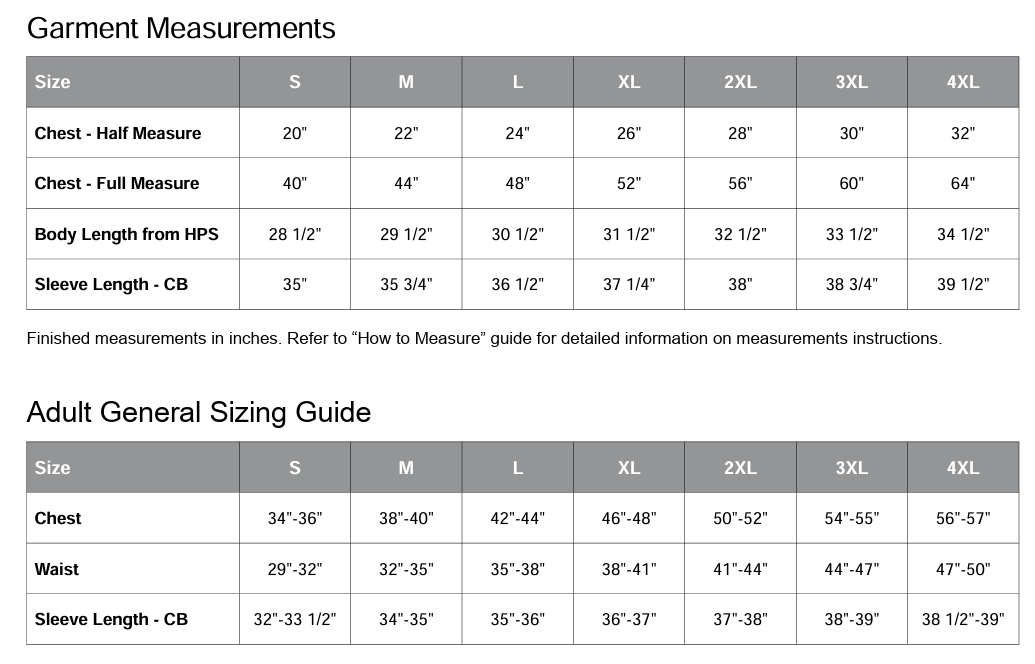The height and width of the screenshot is (664, 1035).
Task: Click 4XL header in Adult General Sizing Guide
Action: tap(962, 467)
